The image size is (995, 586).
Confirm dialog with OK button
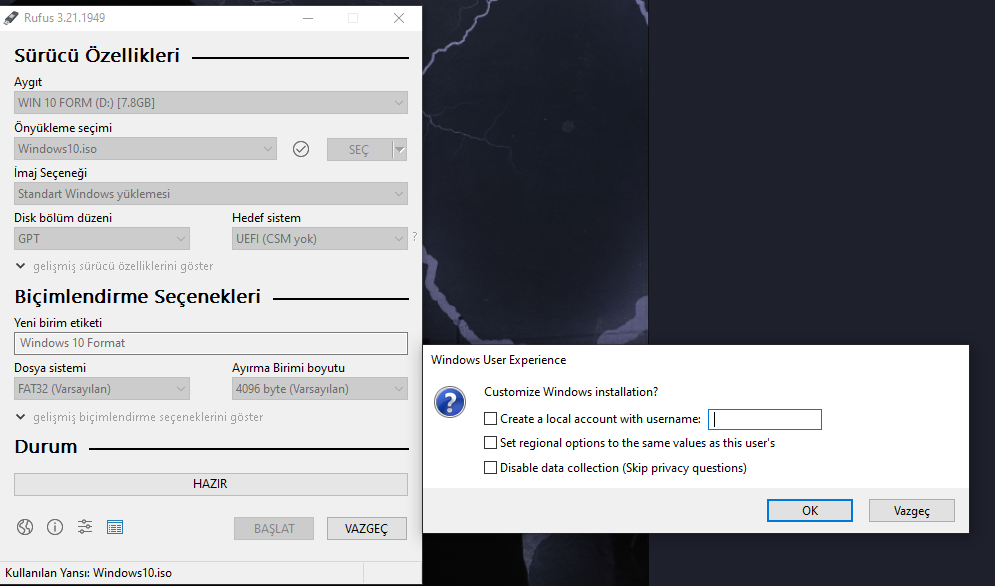810,510
